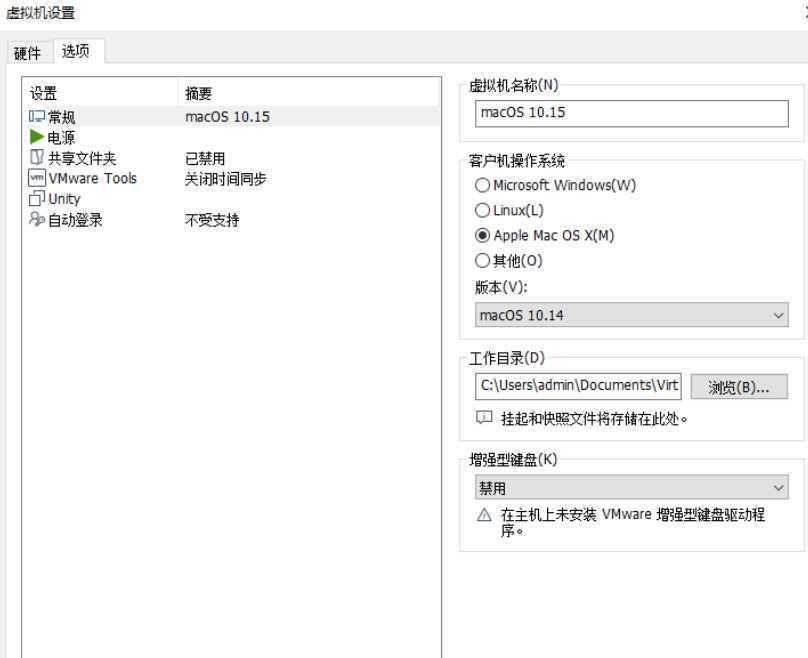Click the Unity windows icon
808x658 pixels.
[x=37, y=198]
